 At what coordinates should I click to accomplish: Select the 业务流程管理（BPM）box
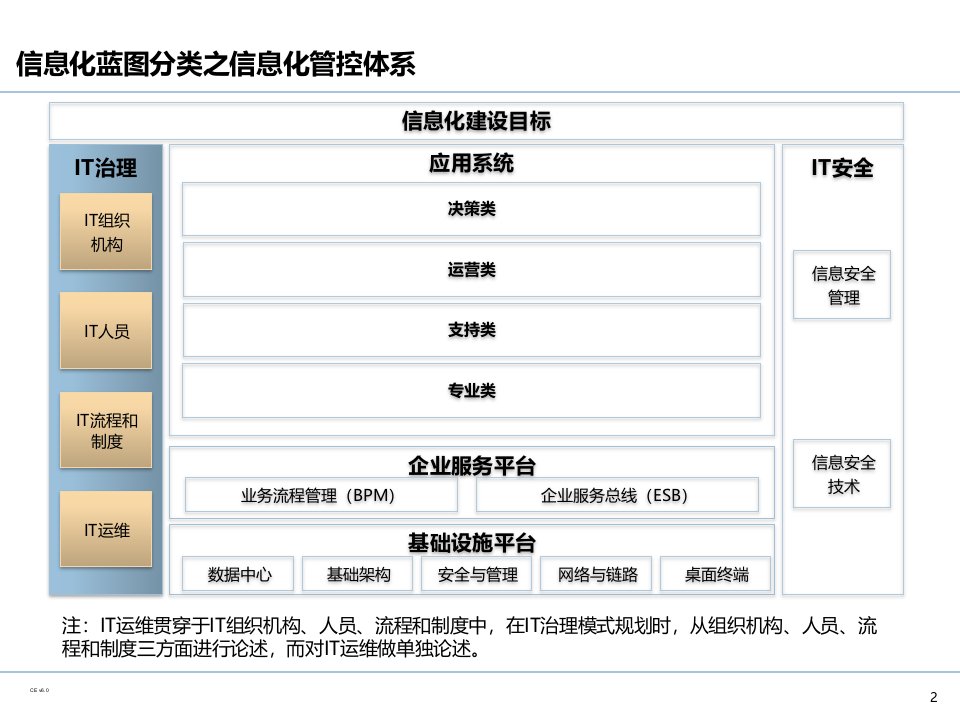point(321,495)
